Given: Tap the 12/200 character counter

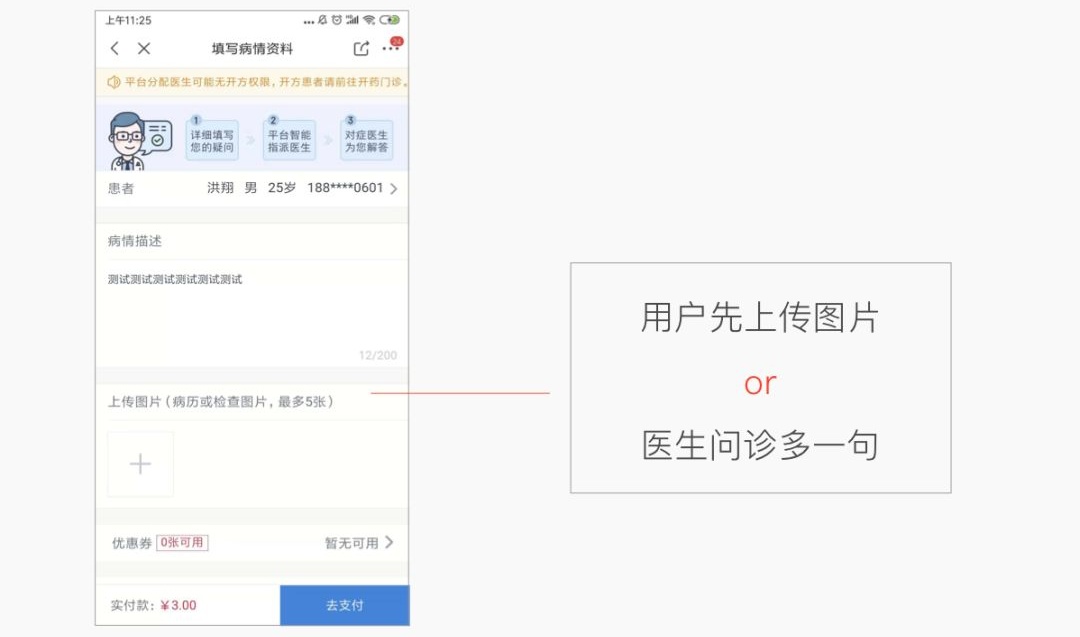Looking at the screenshot, I should 377,355.
